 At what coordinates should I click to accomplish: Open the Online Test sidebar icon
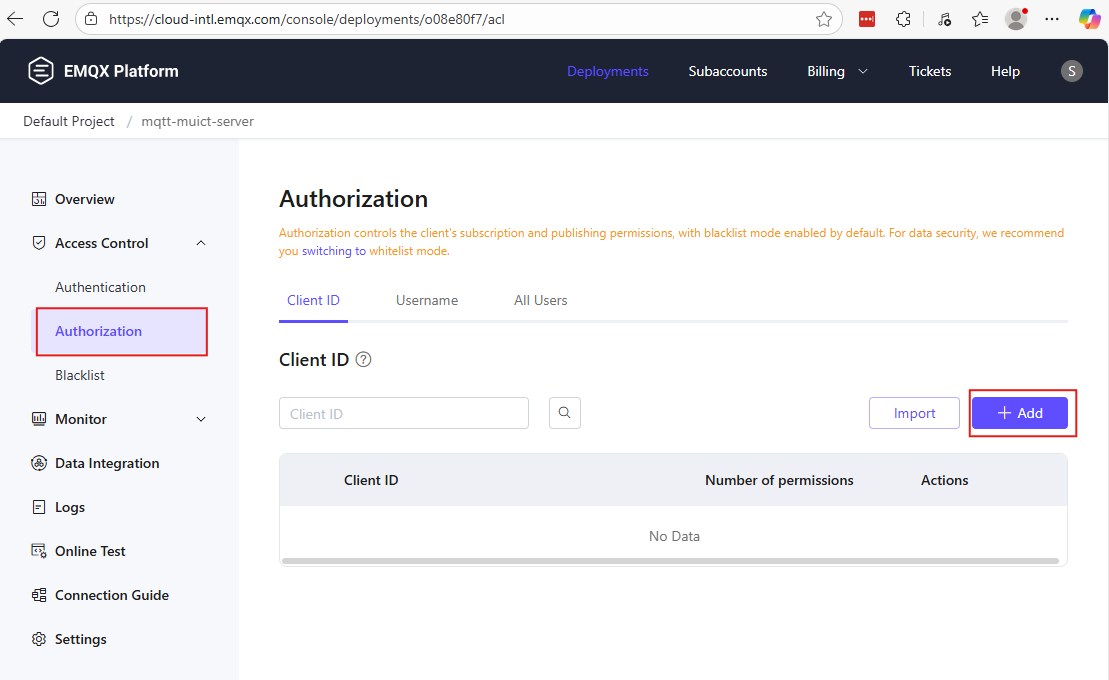pyautogui.click(x=39, y=551)
